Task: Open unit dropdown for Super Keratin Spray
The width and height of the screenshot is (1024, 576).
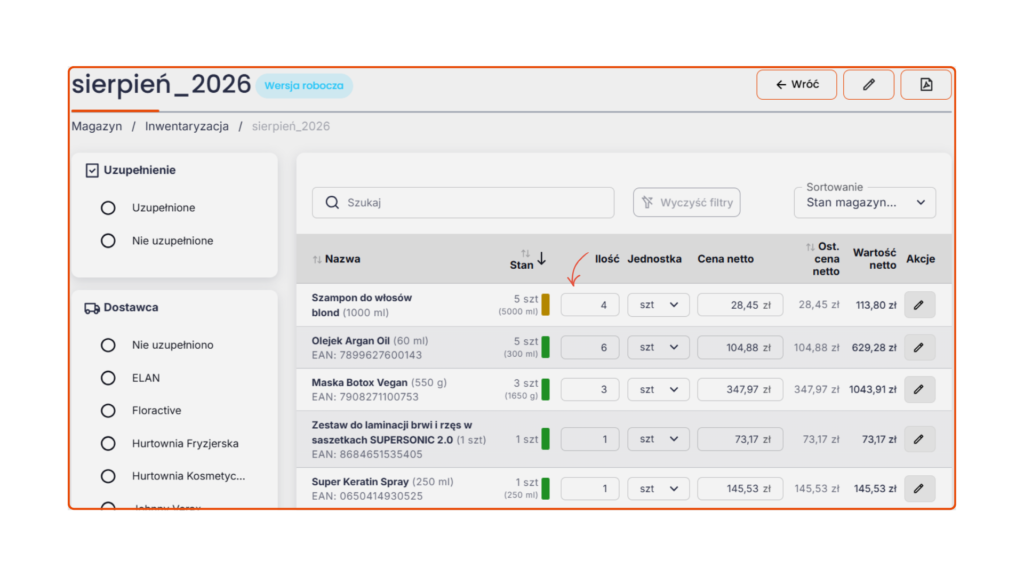Action: point(658,488)
